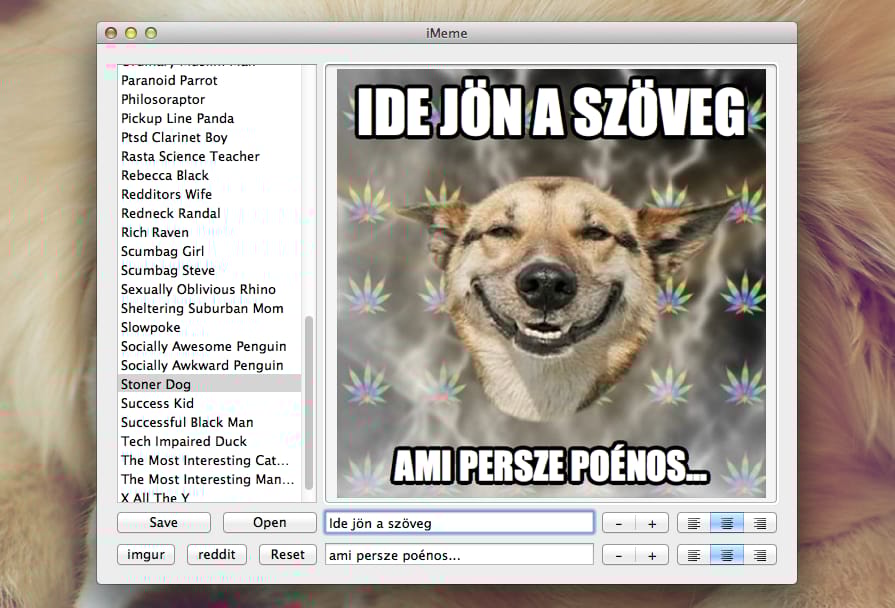Select Rebecca Black in the list
This screenshot has width=895, height=608.
[x=209, y=175]
